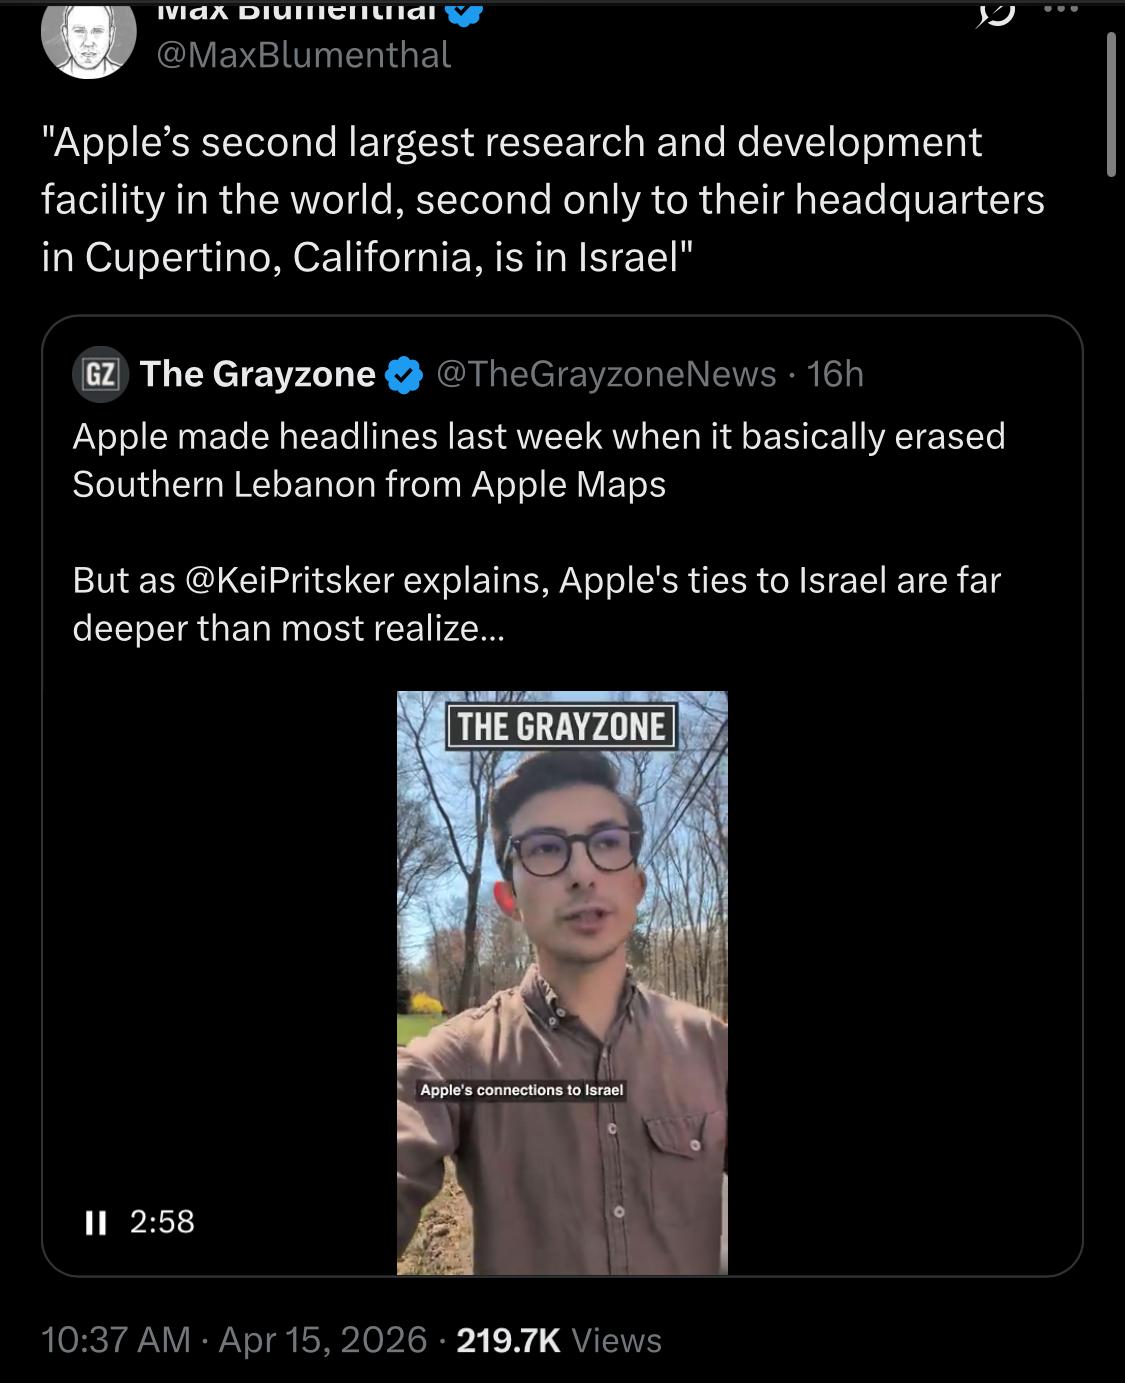Pause the video with the pause icon

[x=96, y=1222]
